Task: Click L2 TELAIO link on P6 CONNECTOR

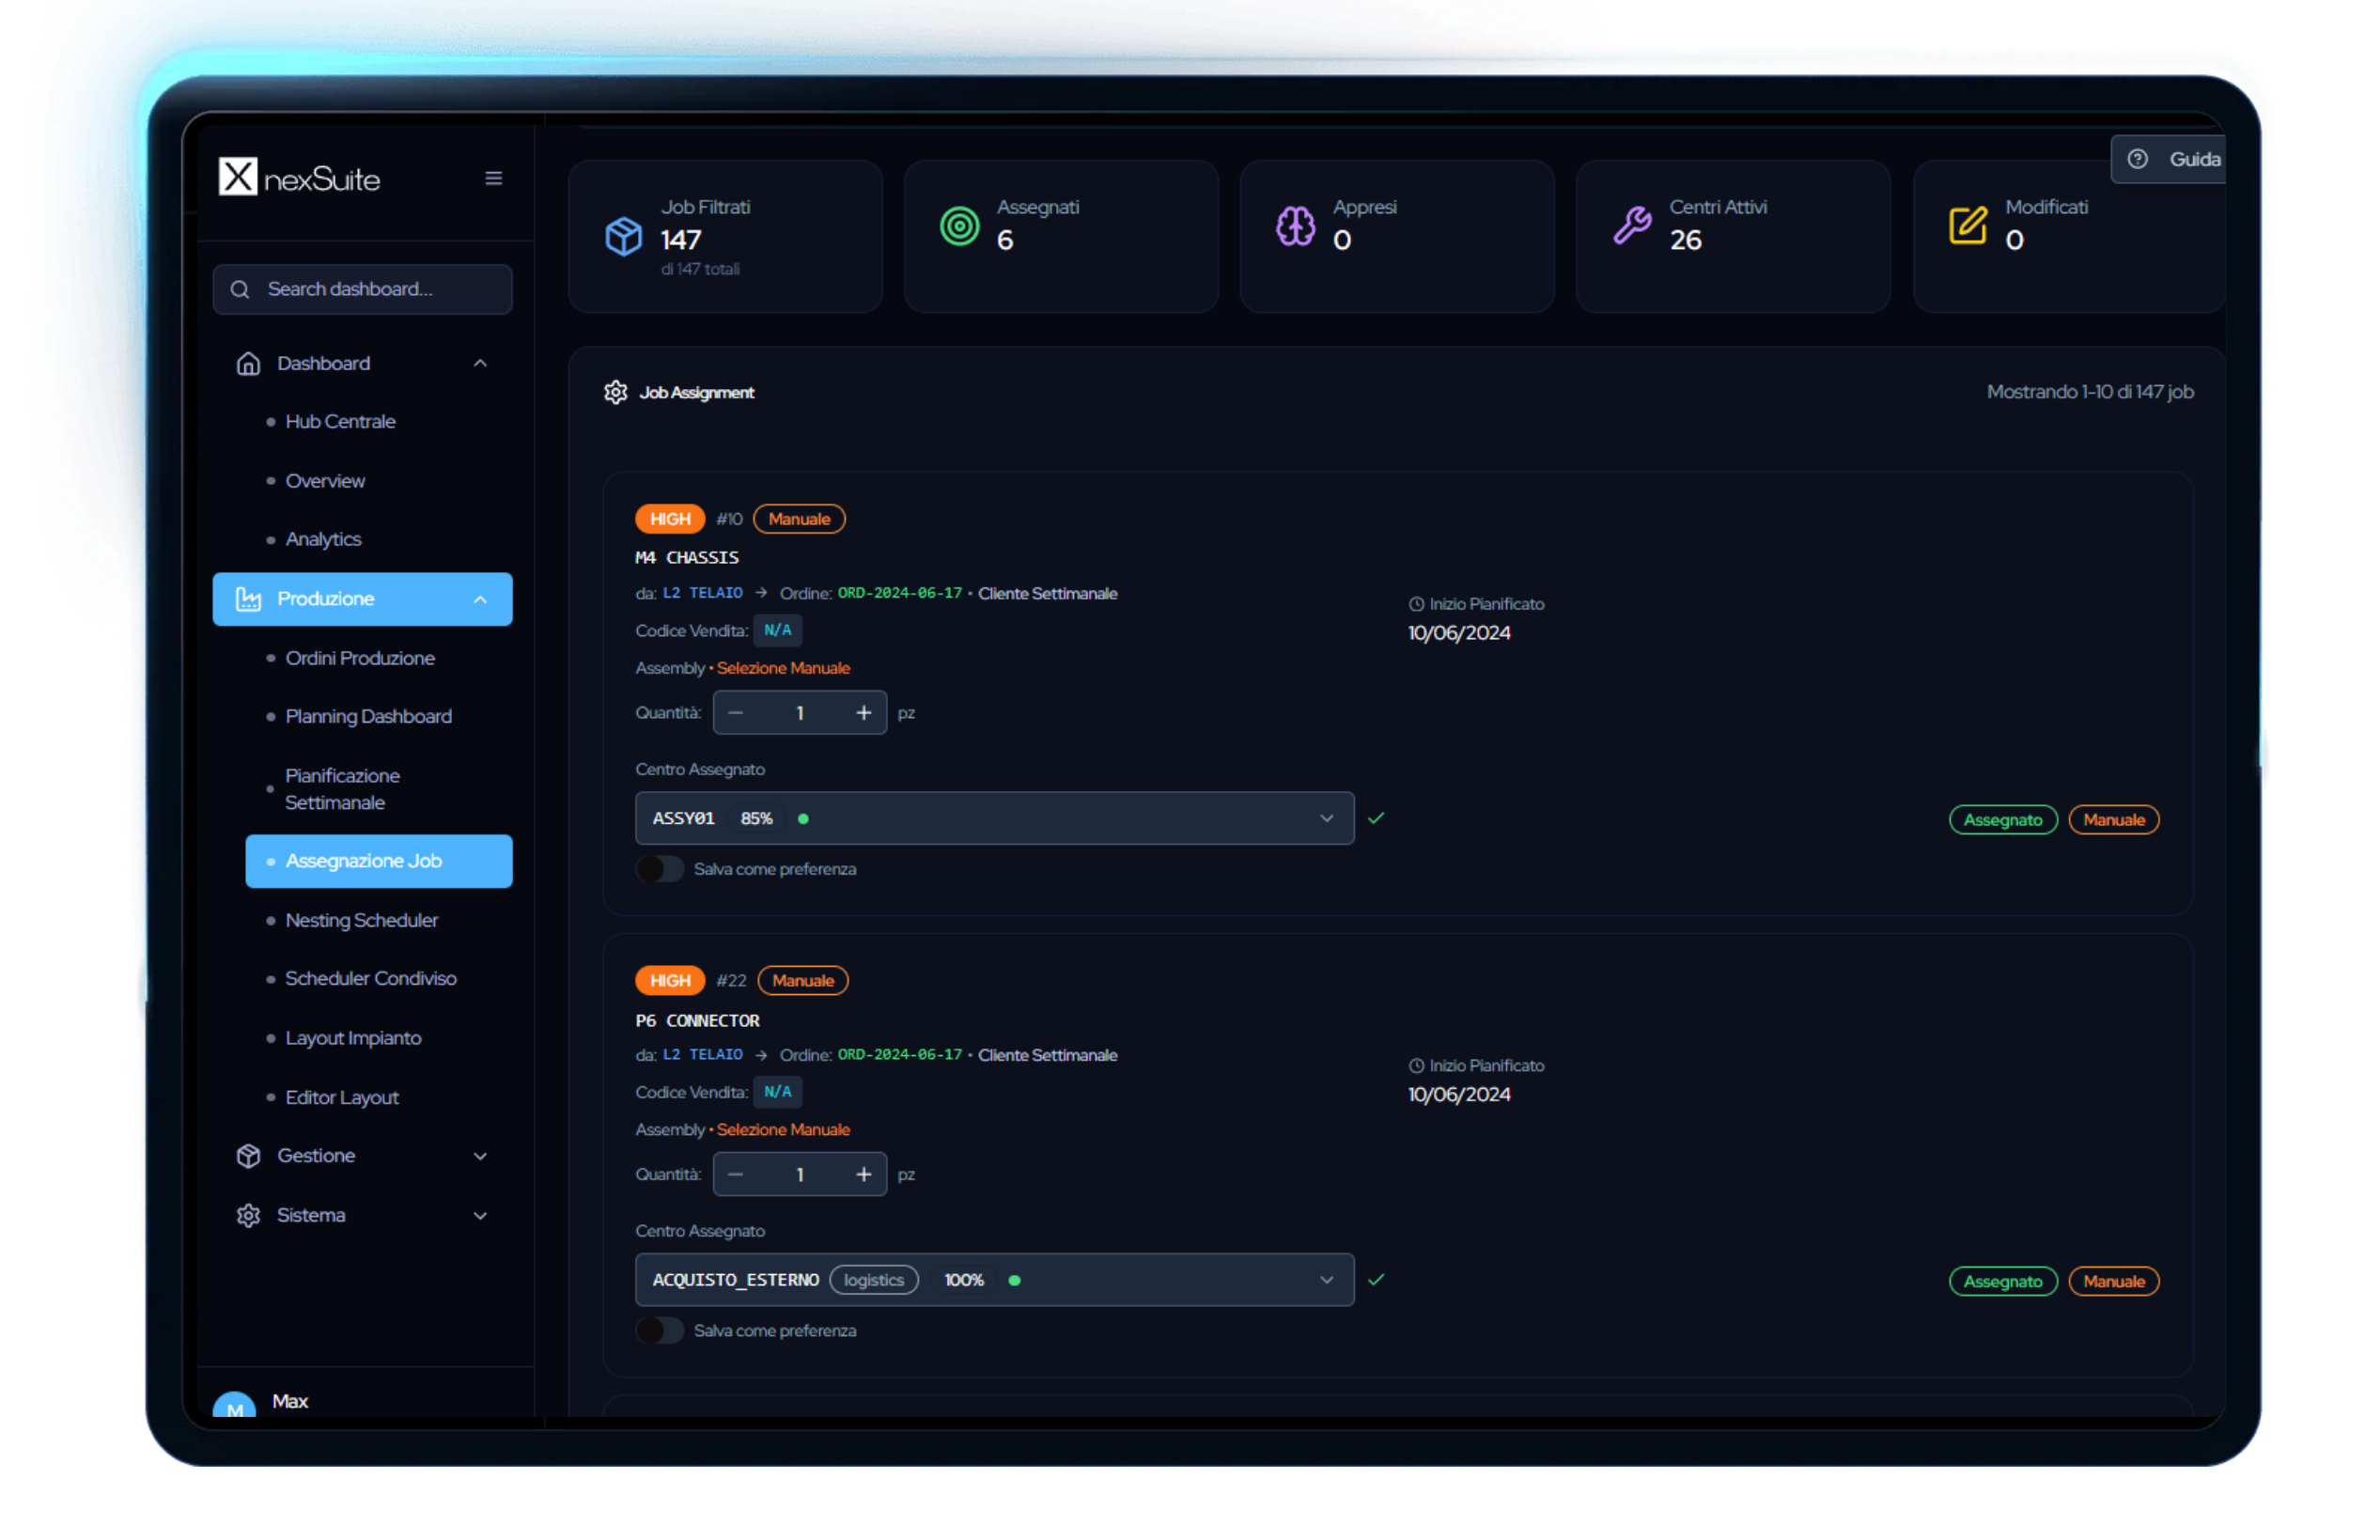Action: pyautogui.click(x=702, y=1055)
